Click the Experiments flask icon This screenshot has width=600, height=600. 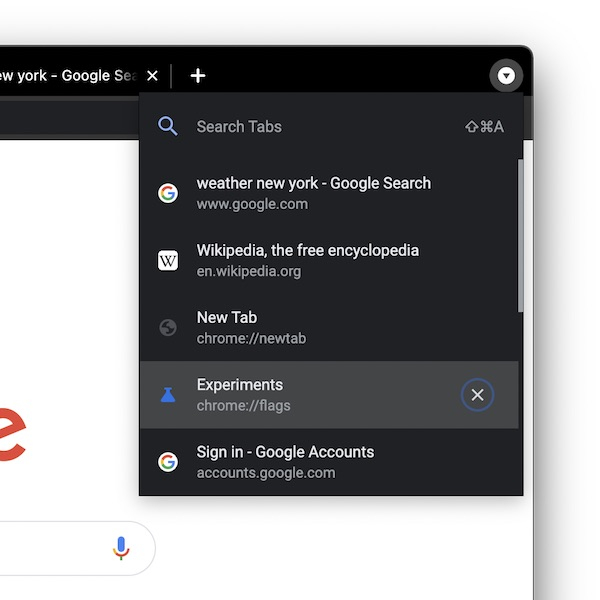[x=168, y=395]
